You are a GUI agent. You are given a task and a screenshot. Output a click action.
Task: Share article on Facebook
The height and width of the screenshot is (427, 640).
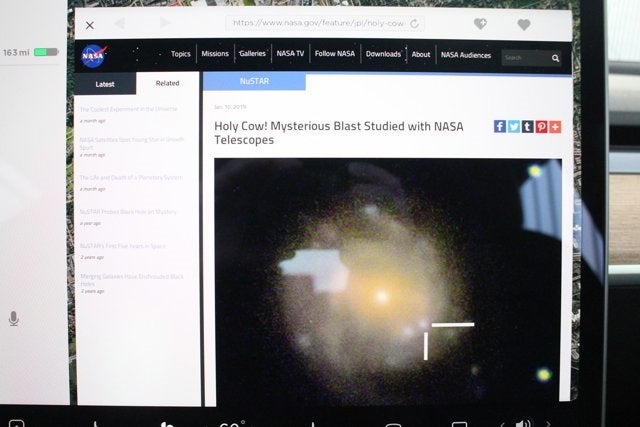[x=500, y=126]
